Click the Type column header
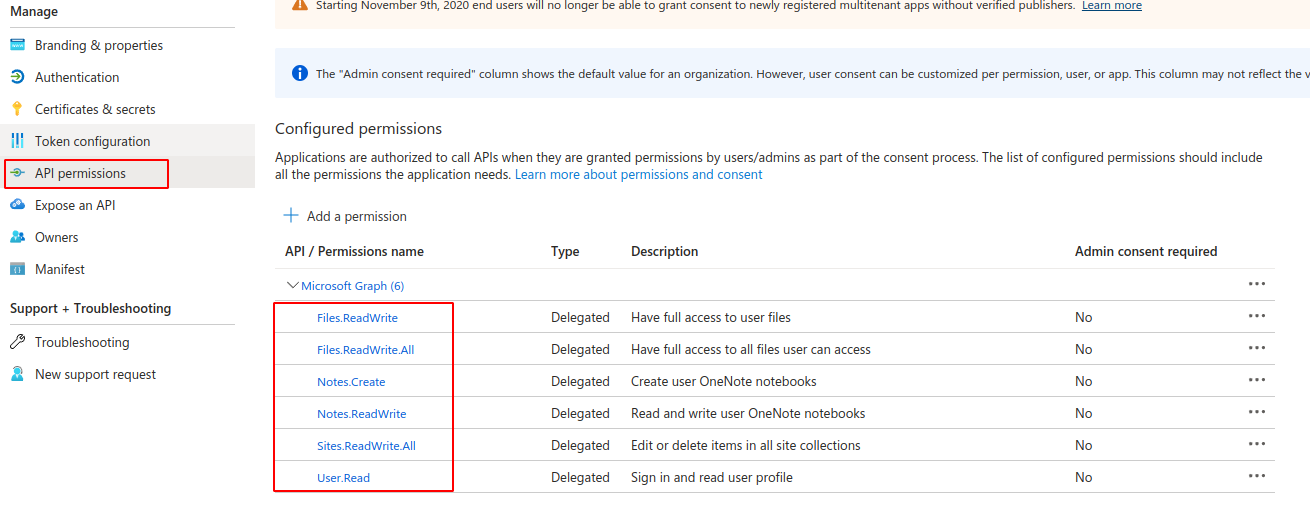1310x517 pixels. click(x=565, y=251)
